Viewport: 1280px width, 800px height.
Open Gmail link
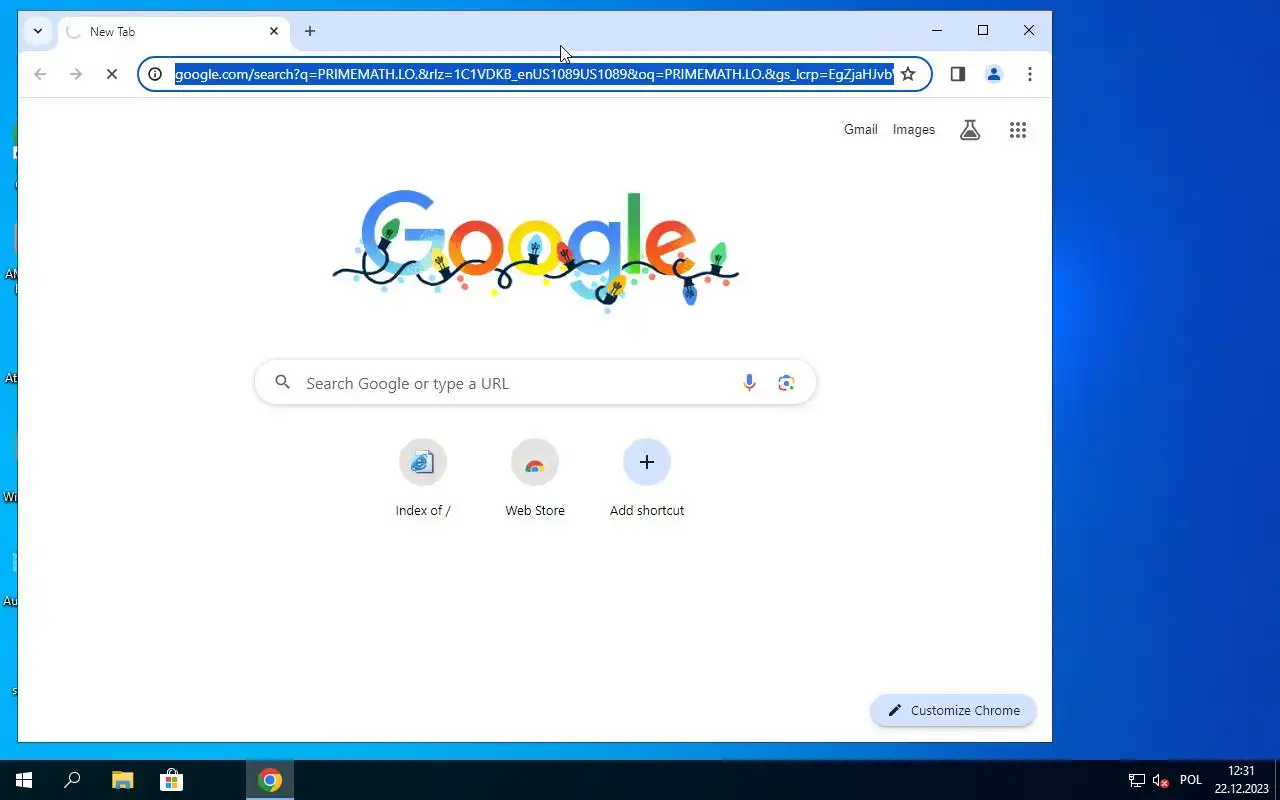click(x=861, y=130)
